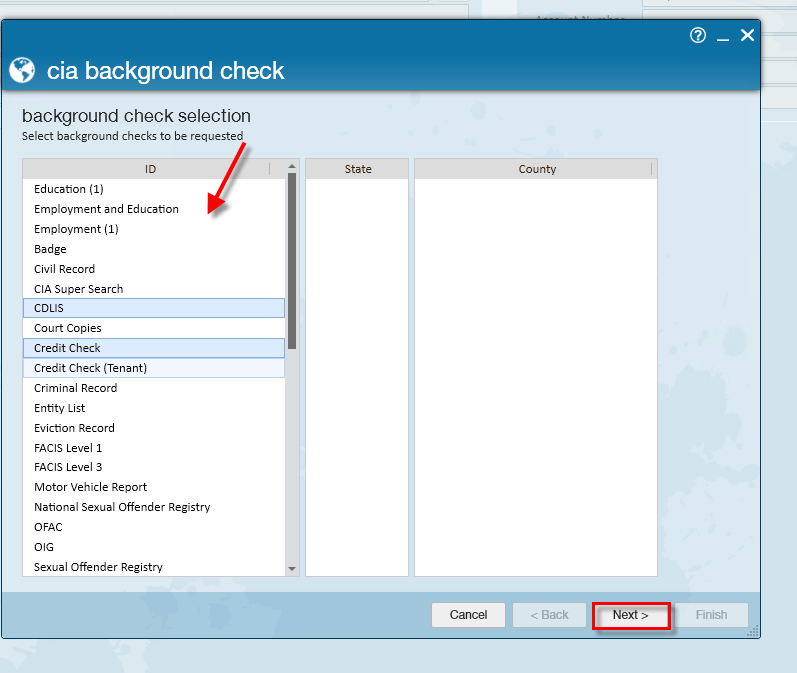Screen dimensions: 797x673
Task: Open the help question mark icon
Action: click(x=698, y=35)
